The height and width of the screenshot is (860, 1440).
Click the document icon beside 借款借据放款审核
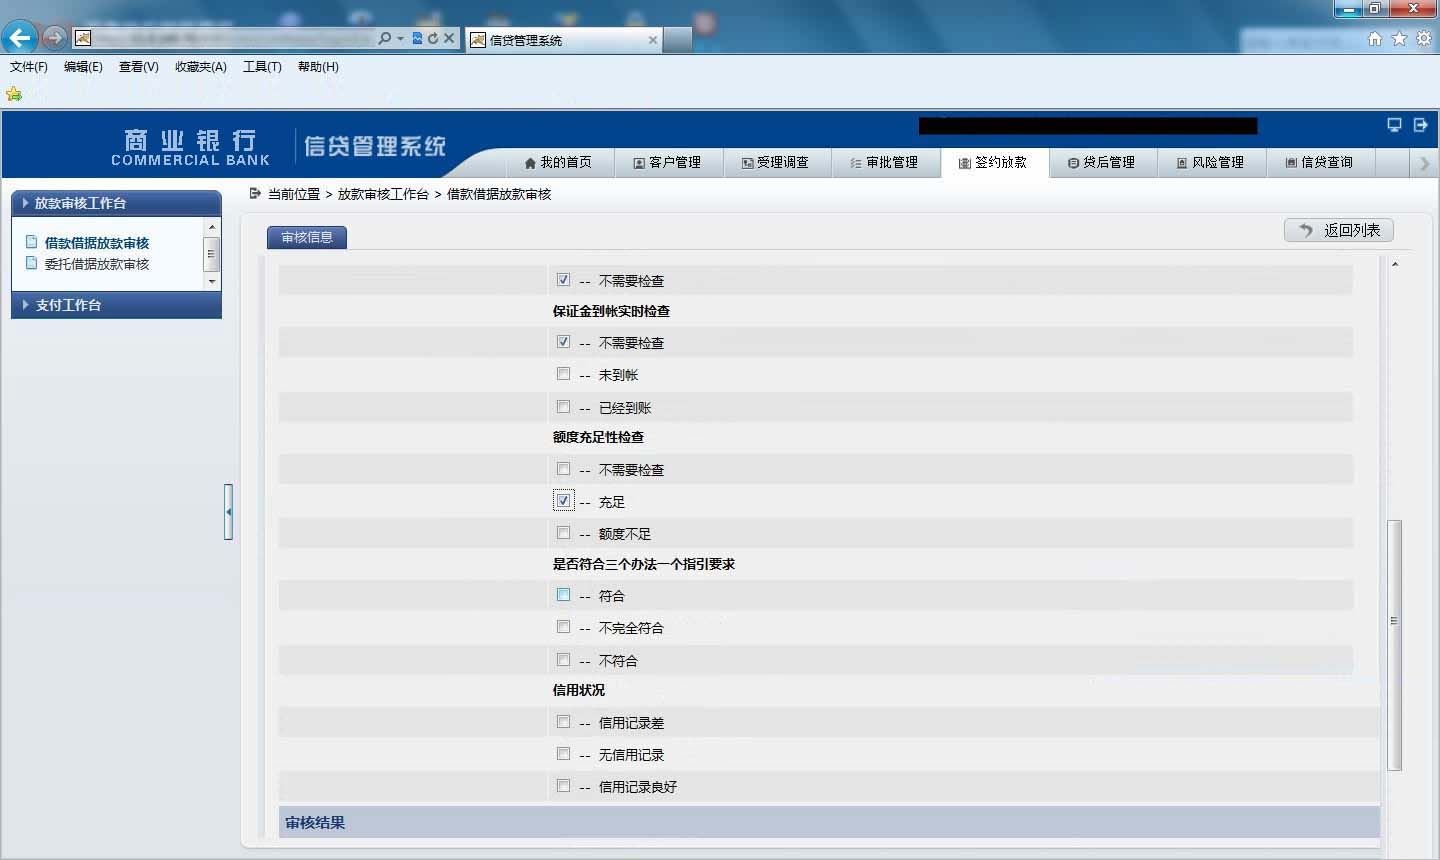pyautogui.click(x=32, y=242)
